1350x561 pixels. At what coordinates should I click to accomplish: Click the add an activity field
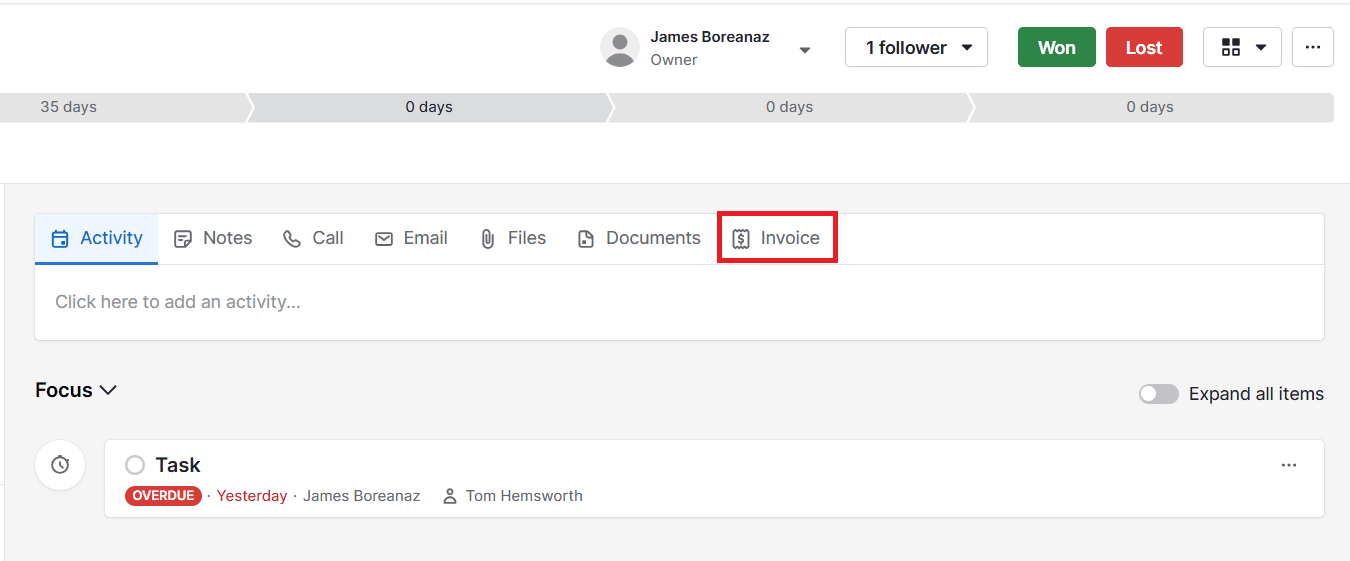pyautogui.click(x=679, y=302)
